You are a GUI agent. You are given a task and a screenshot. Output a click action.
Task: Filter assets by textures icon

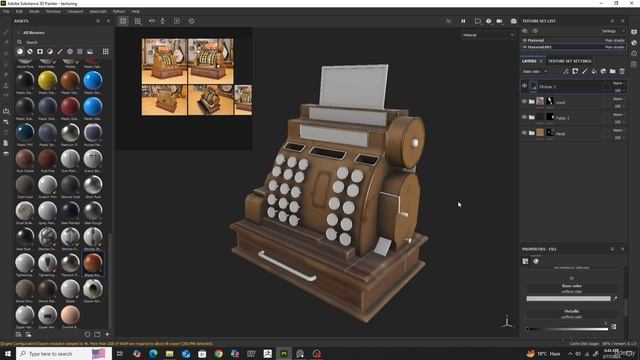click(80, 51)
